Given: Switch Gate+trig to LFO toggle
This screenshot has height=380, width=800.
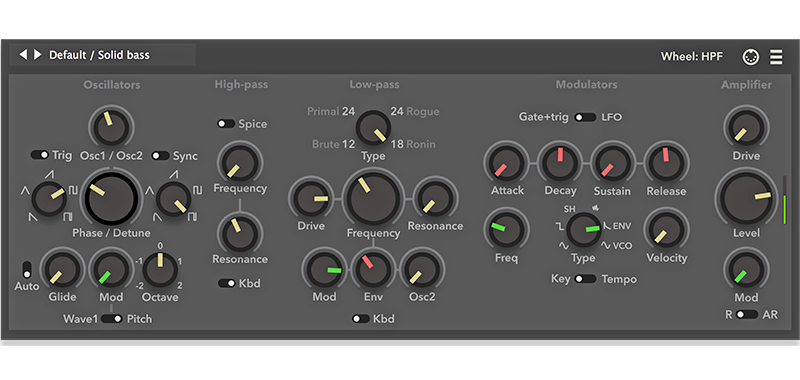Looking at the screenshot, I should pos(585,117).
